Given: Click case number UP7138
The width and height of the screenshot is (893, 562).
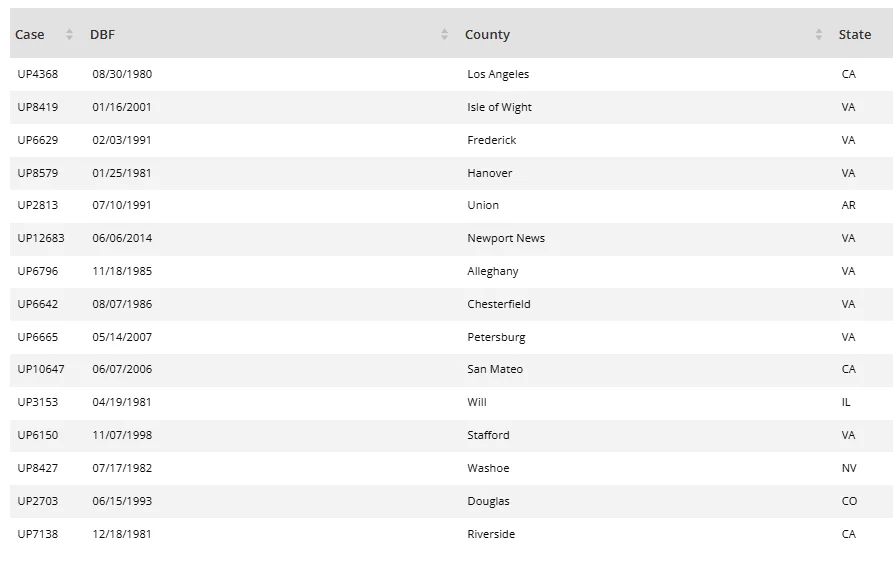Looking at the screenshot, I should coord(38,534).
